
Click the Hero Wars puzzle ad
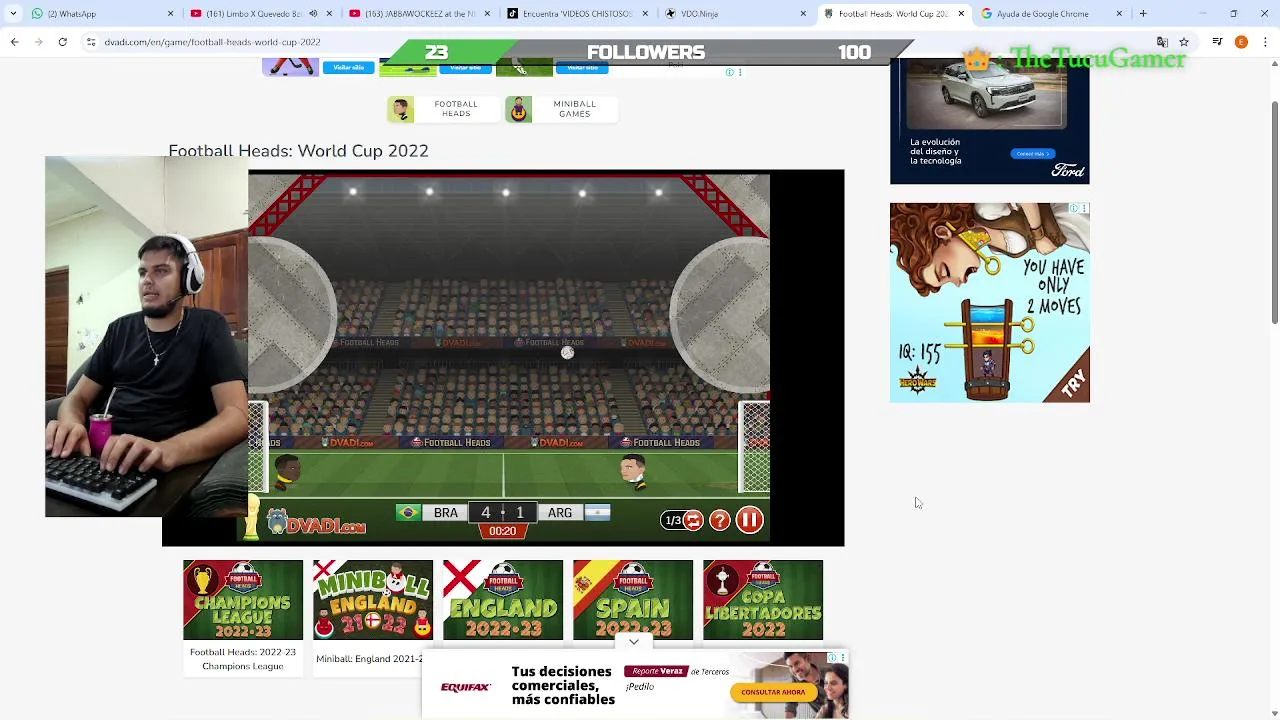pyautogui.click(x=989, y=303)
